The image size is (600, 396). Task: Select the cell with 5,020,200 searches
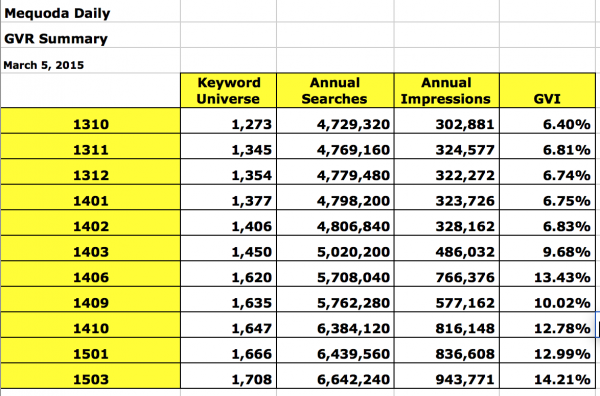pos(335,248)
